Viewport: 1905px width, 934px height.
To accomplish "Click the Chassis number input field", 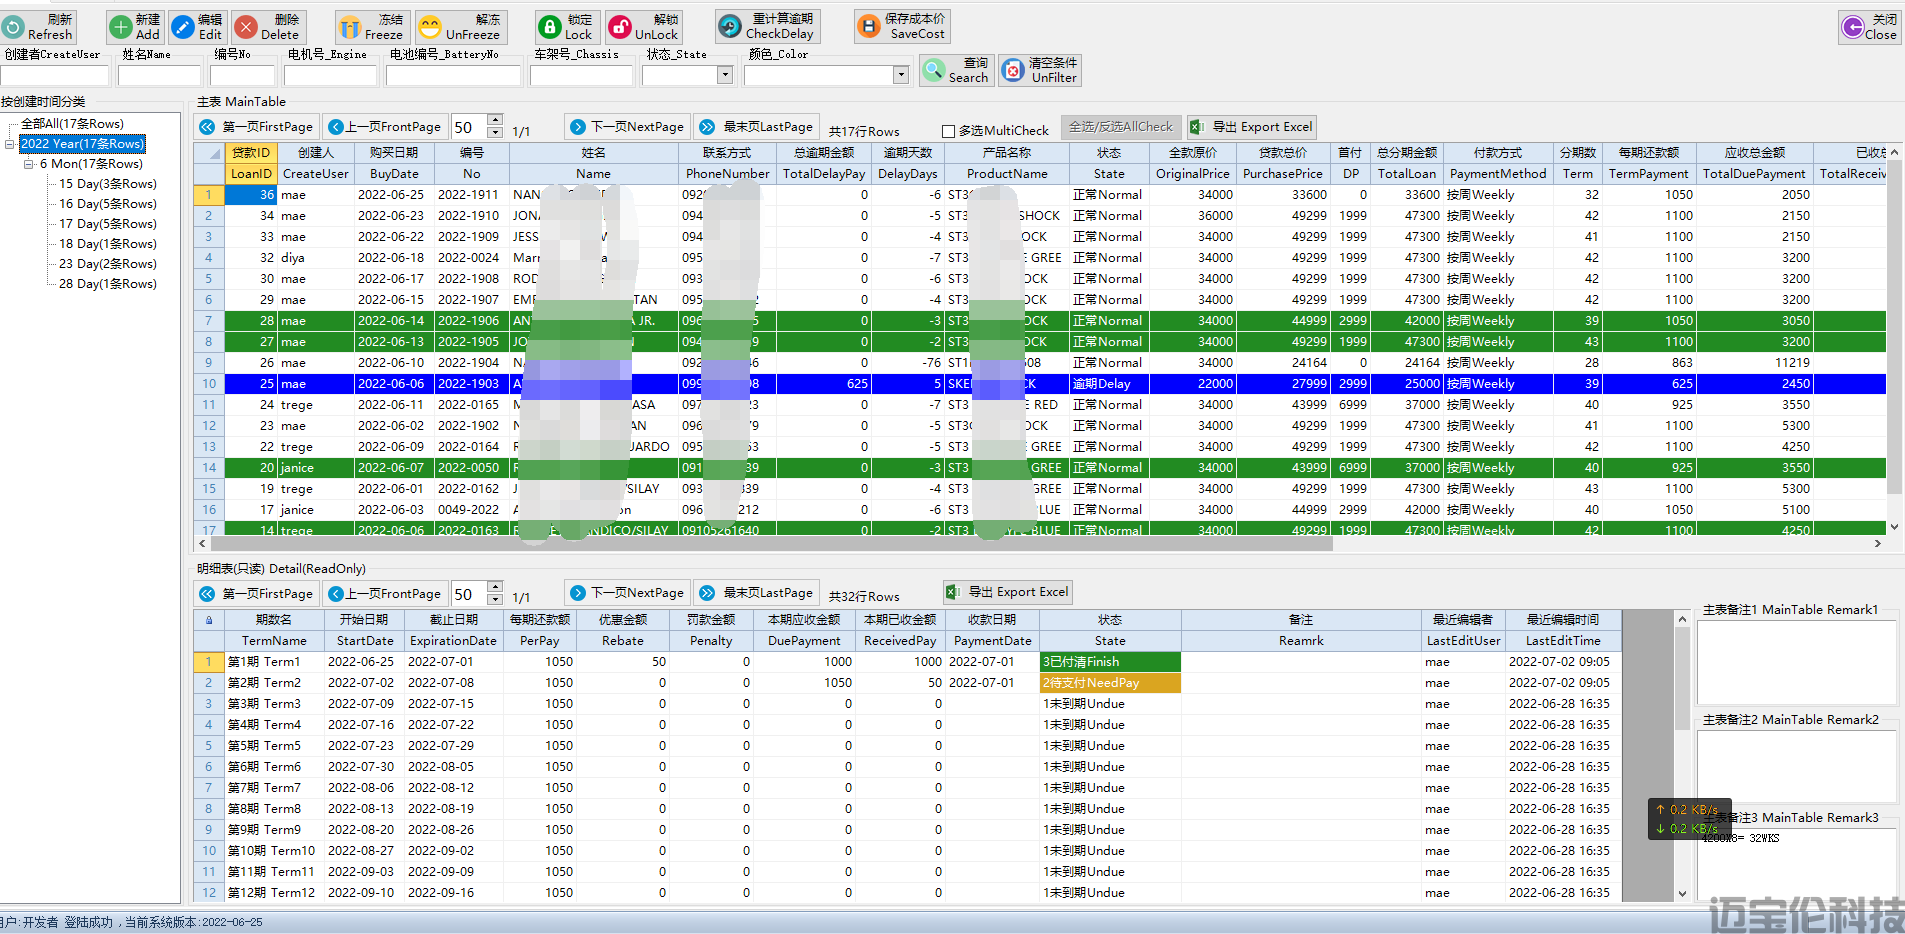I will (x=582, y=75).
